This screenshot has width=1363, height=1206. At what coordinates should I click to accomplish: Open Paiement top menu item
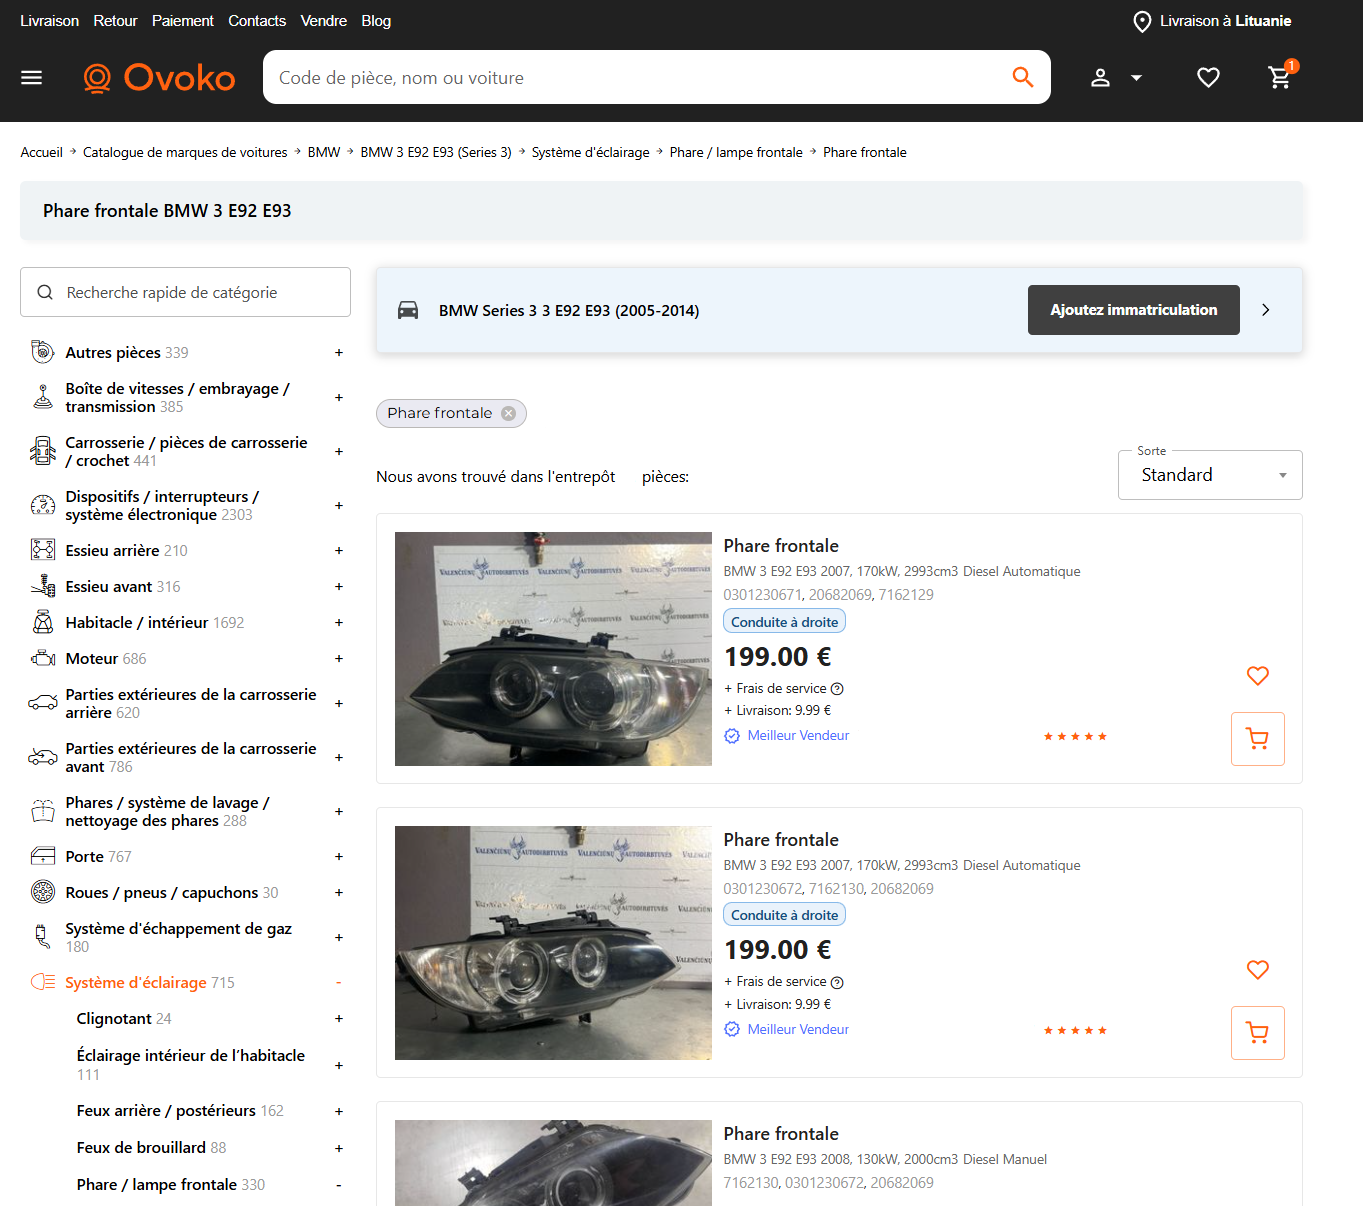(183, 21)
